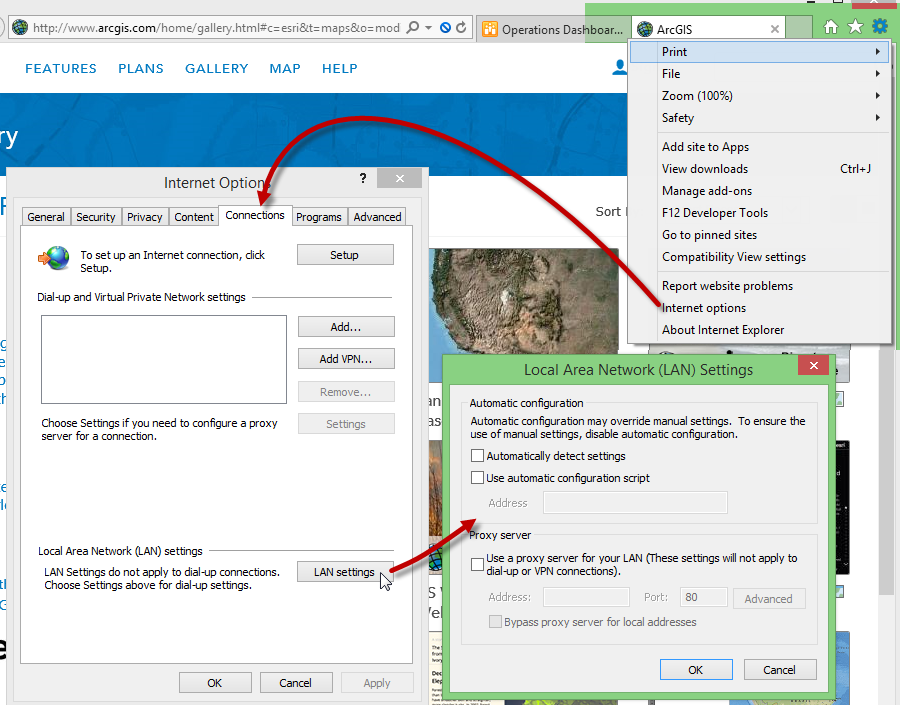900x705 pixels.
Task: Click Cancel in Internet Options dialog
Action: [296, 683]
